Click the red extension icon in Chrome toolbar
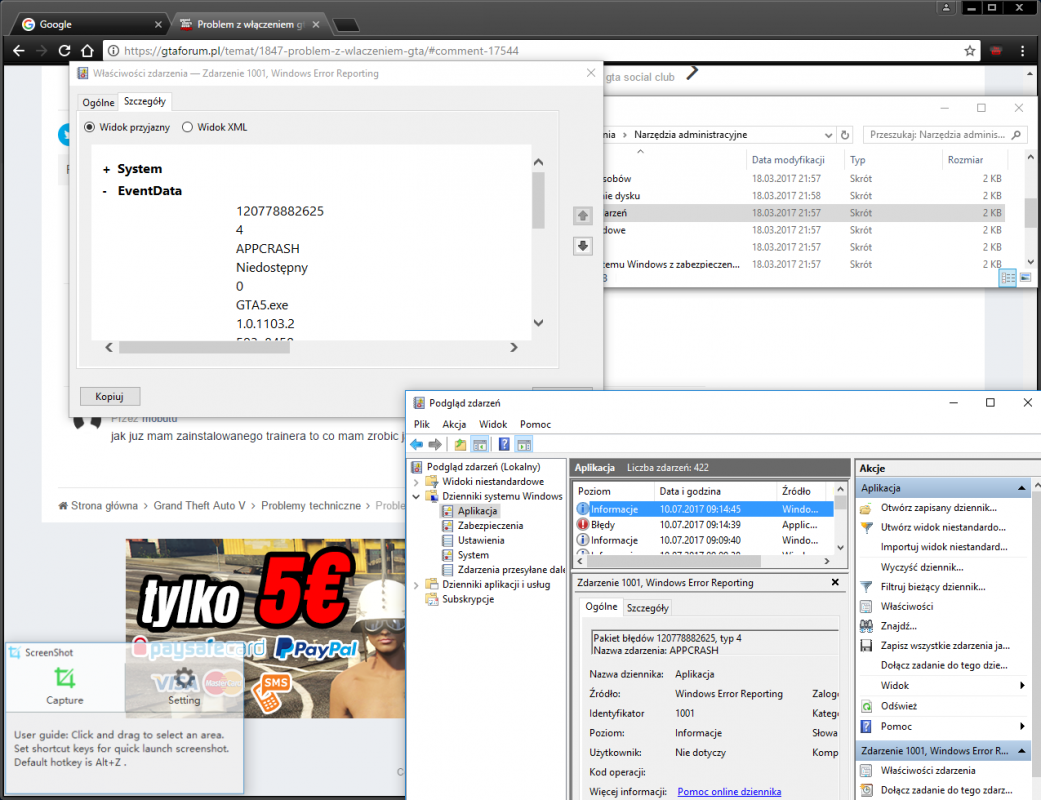This screenshot has width=1041, height=800. coord(996,50)
